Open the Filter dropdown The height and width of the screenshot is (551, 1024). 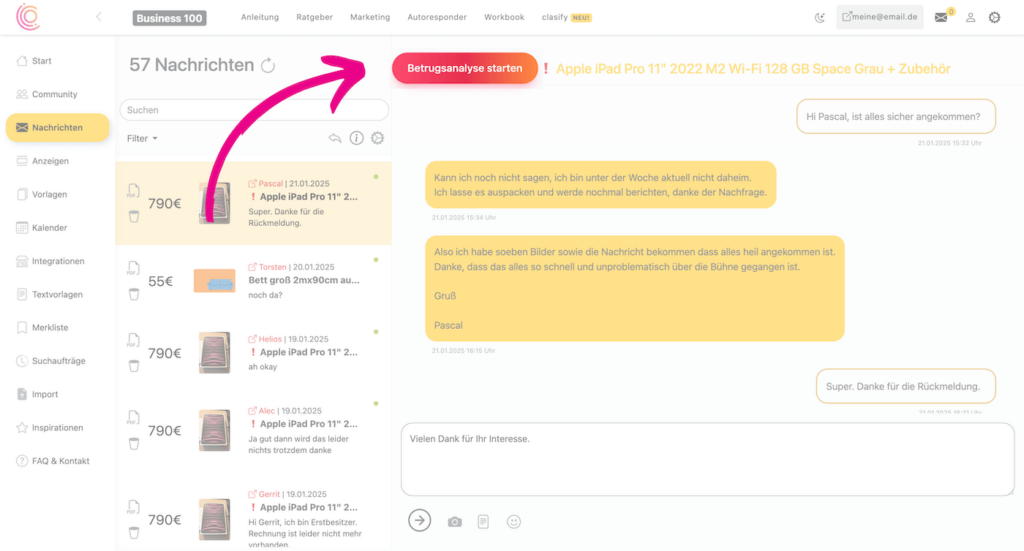coord(142,138)
